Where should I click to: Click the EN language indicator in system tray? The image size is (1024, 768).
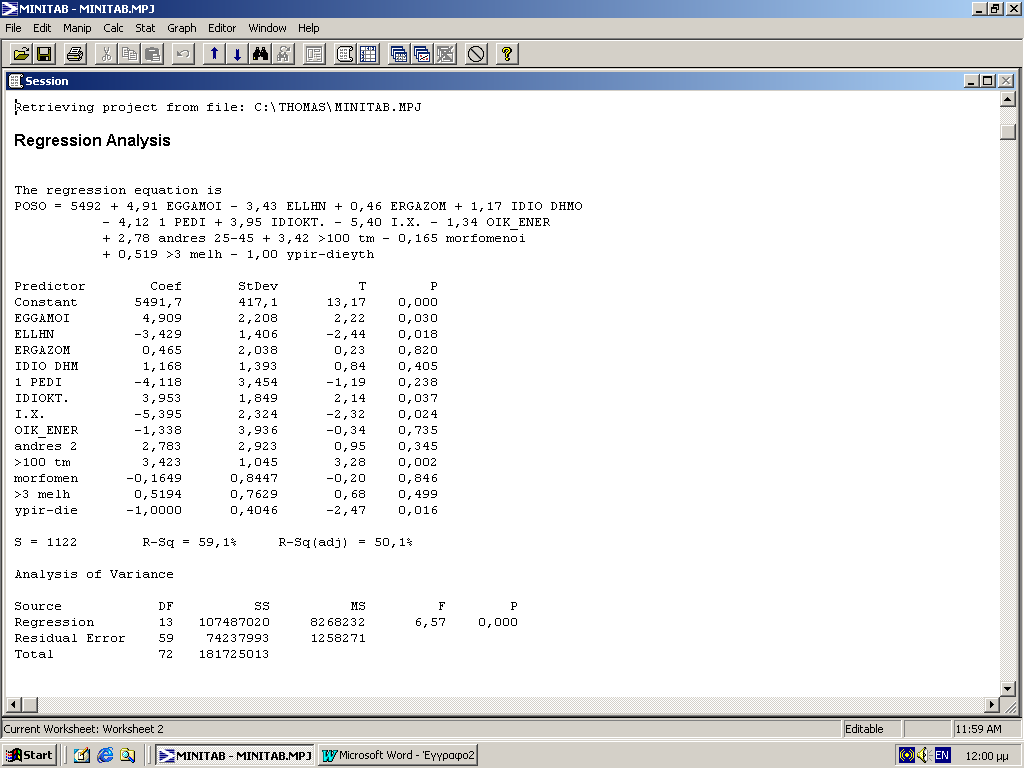coord(941,755)
